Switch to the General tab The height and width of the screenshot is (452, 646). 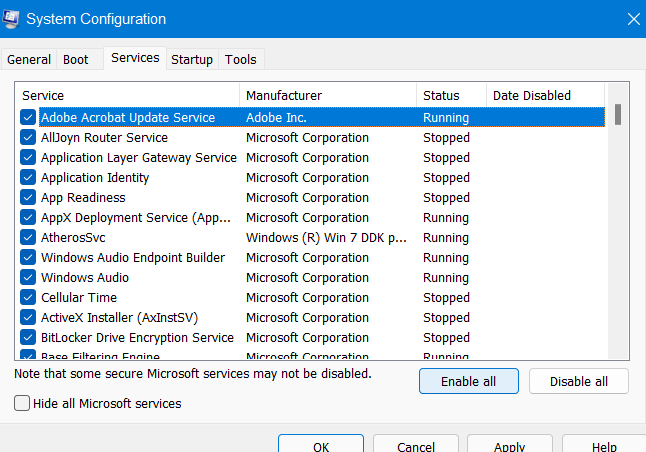tap(29, 60)
